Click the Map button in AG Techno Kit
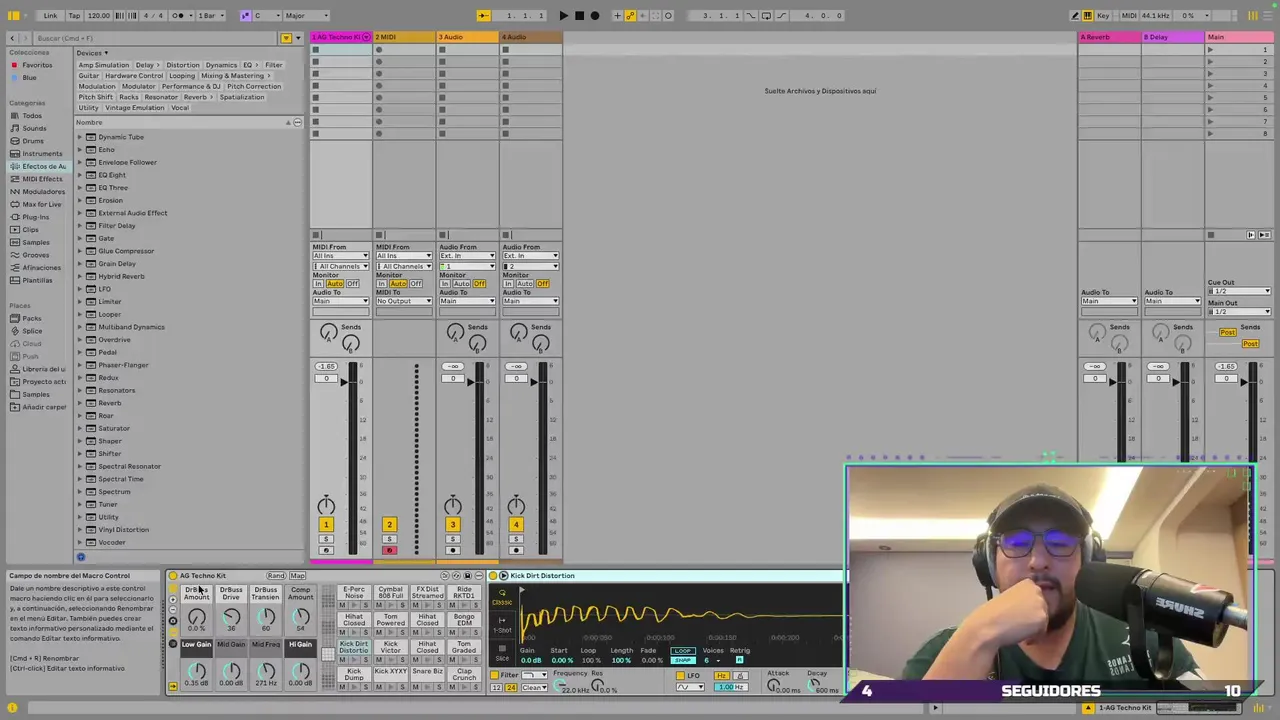The height and width of the screenshot is (720, 1280). (297, 576)
